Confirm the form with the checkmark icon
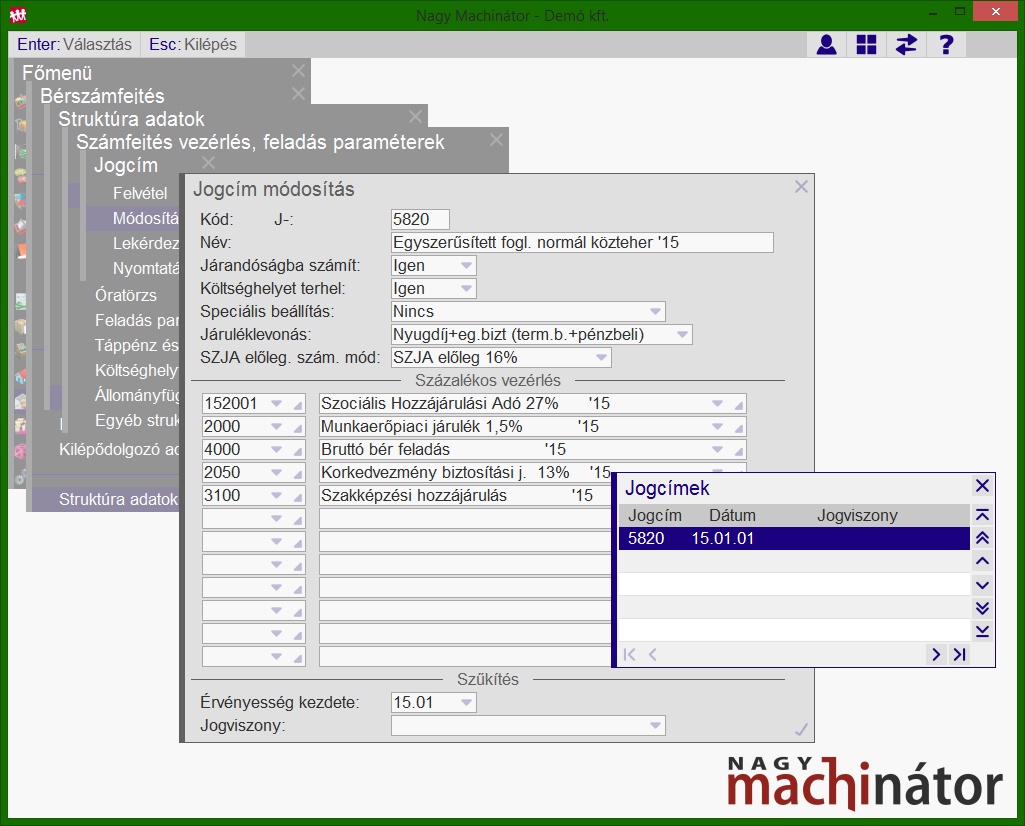 (801, 729)
